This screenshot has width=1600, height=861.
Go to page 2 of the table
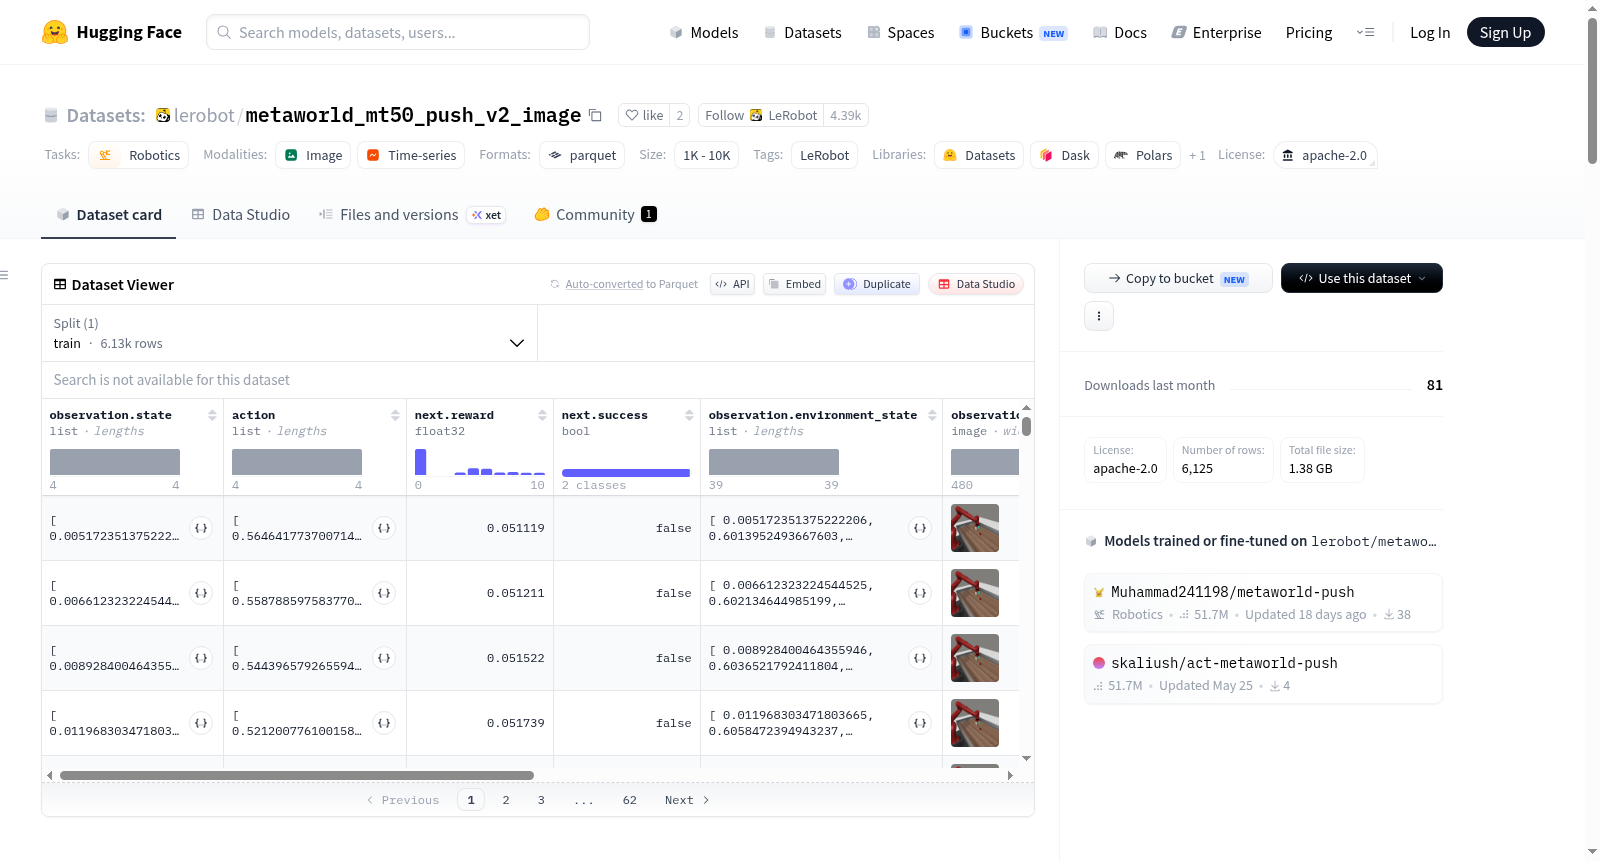[506, 800]
